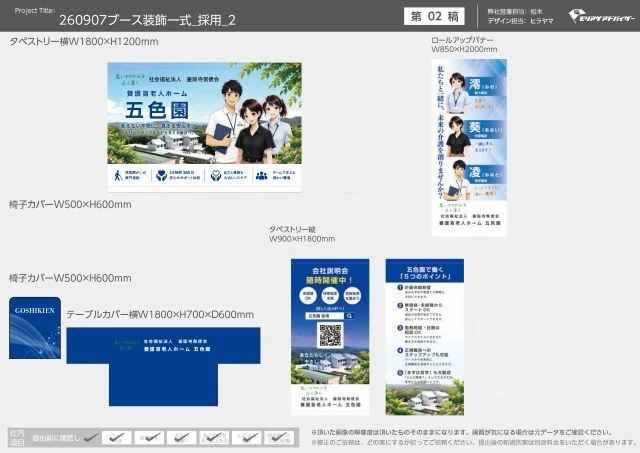The image size is (640, 453).
Task: Click the solid heart in hands icon
Action: click(162, 175)
